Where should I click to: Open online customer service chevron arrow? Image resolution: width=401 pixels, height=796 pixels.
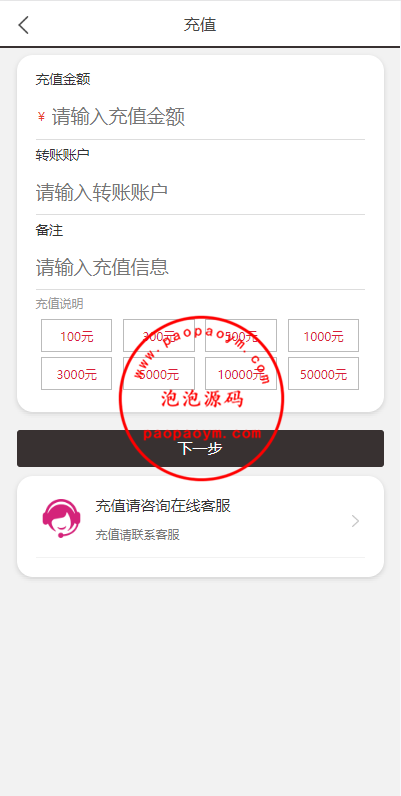(355, 521)
